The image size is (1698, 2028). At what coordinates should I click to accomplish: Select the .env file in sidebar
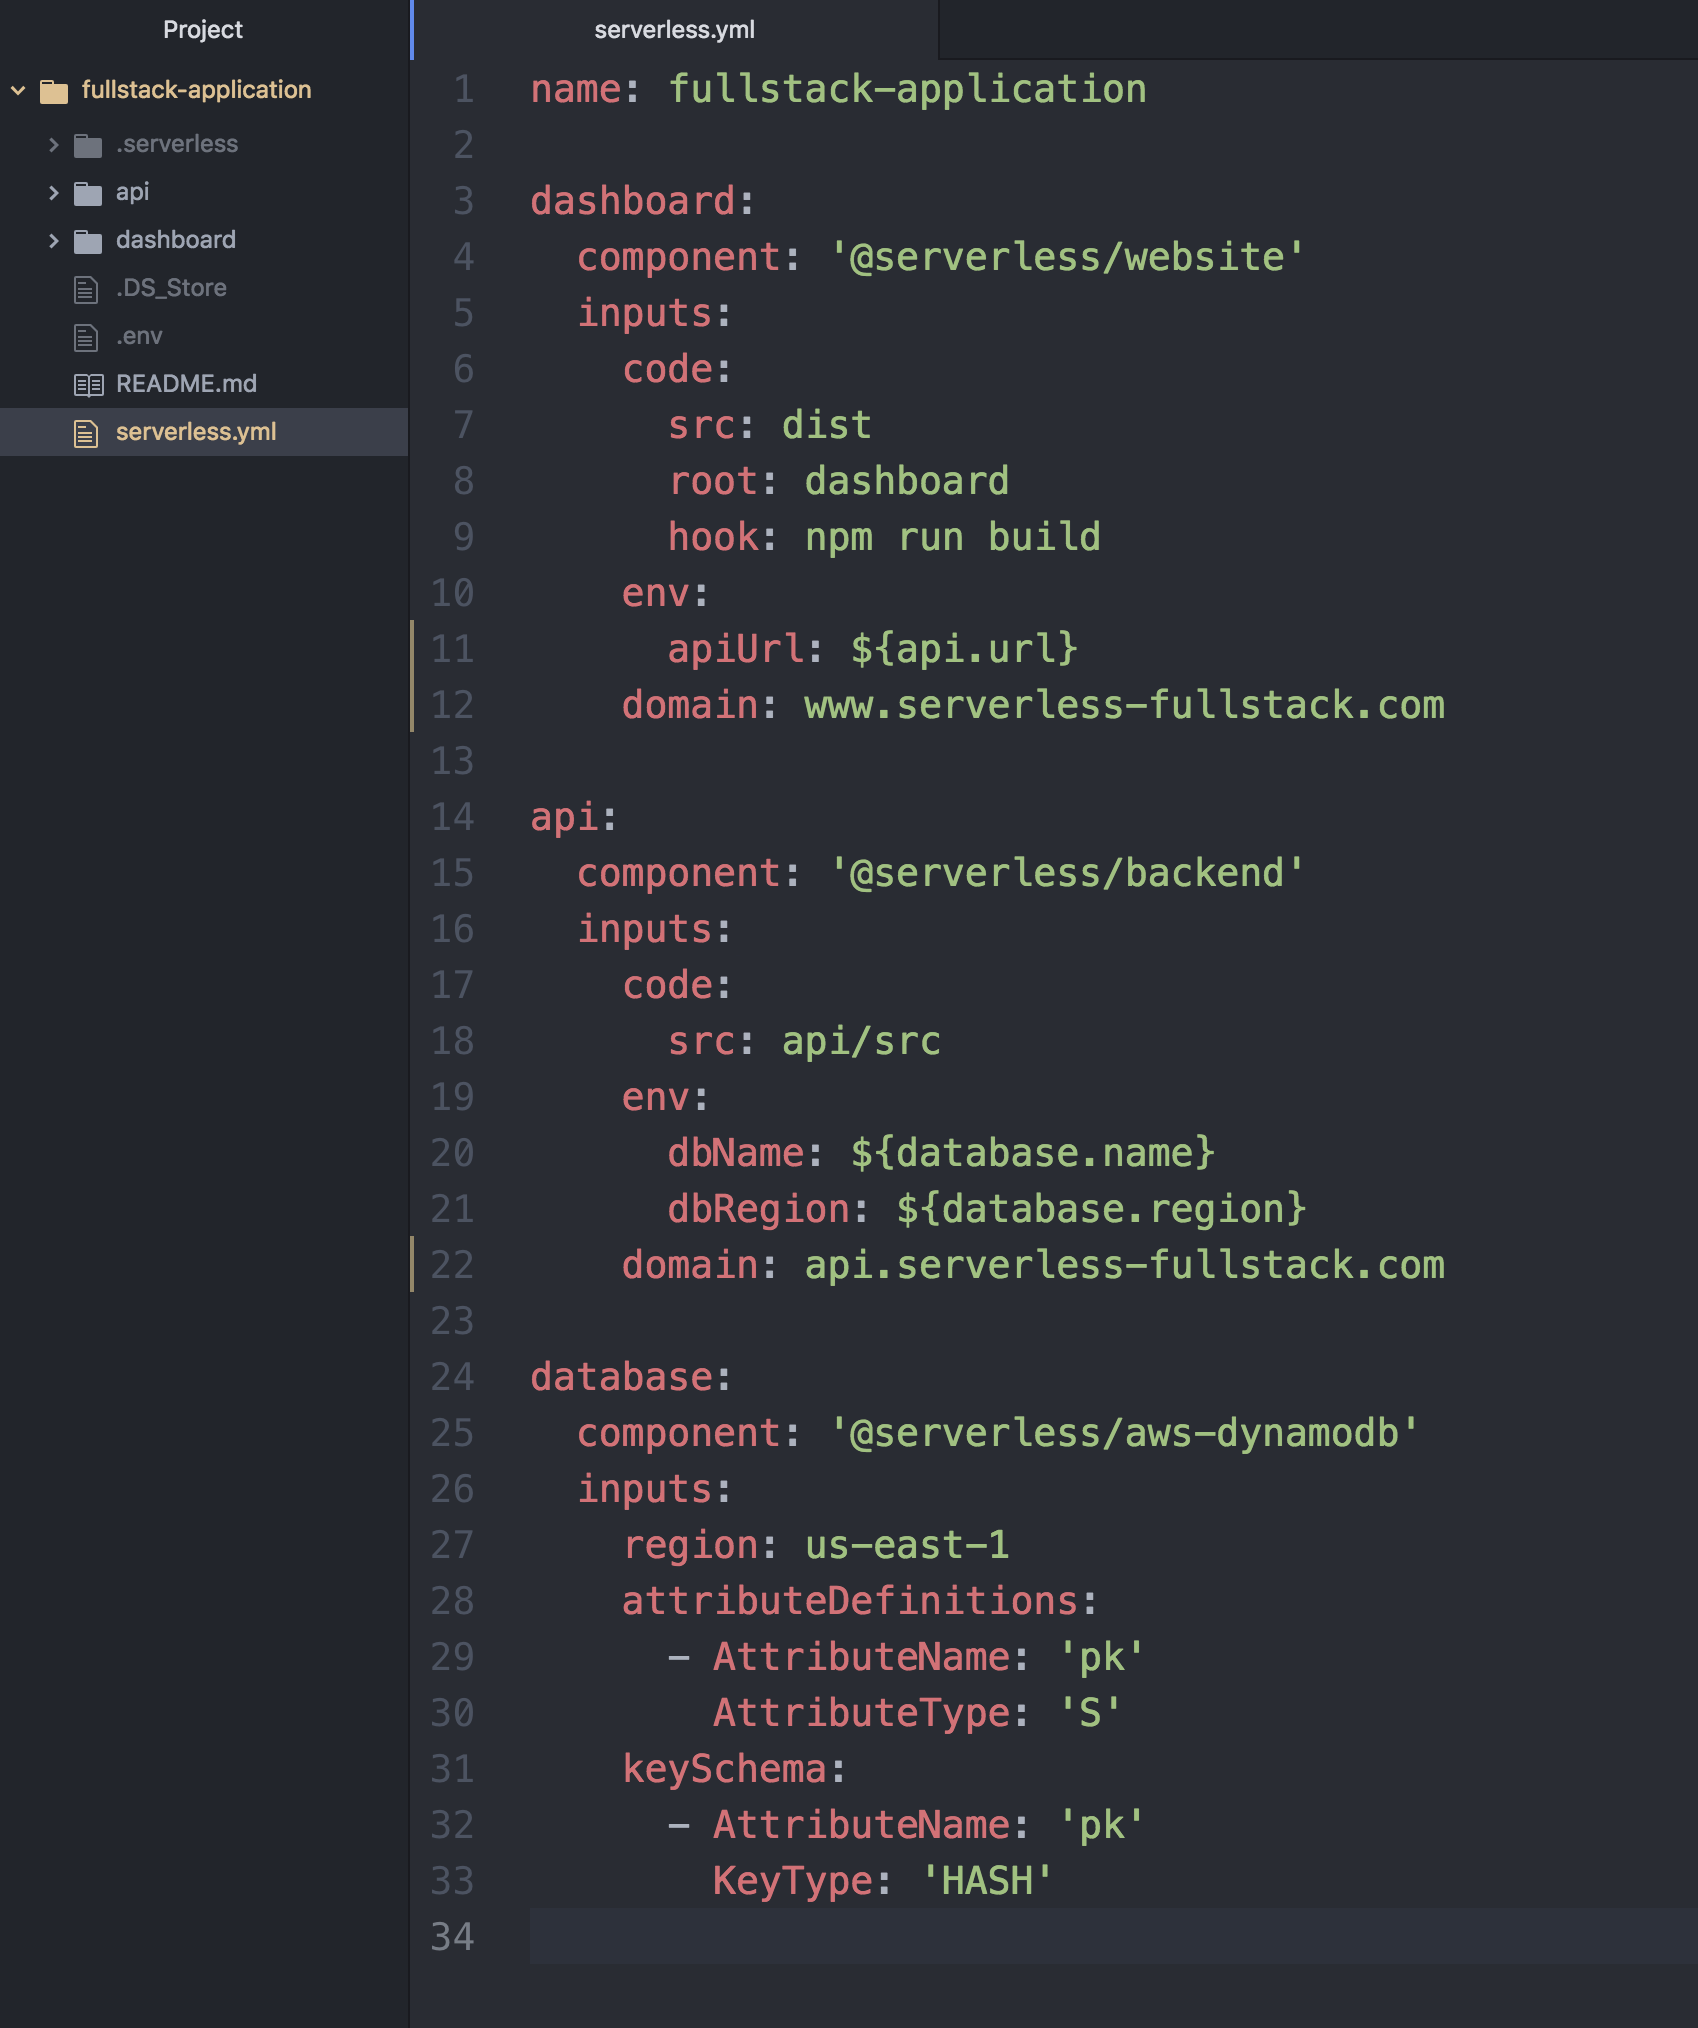click(x=140, y=335)
